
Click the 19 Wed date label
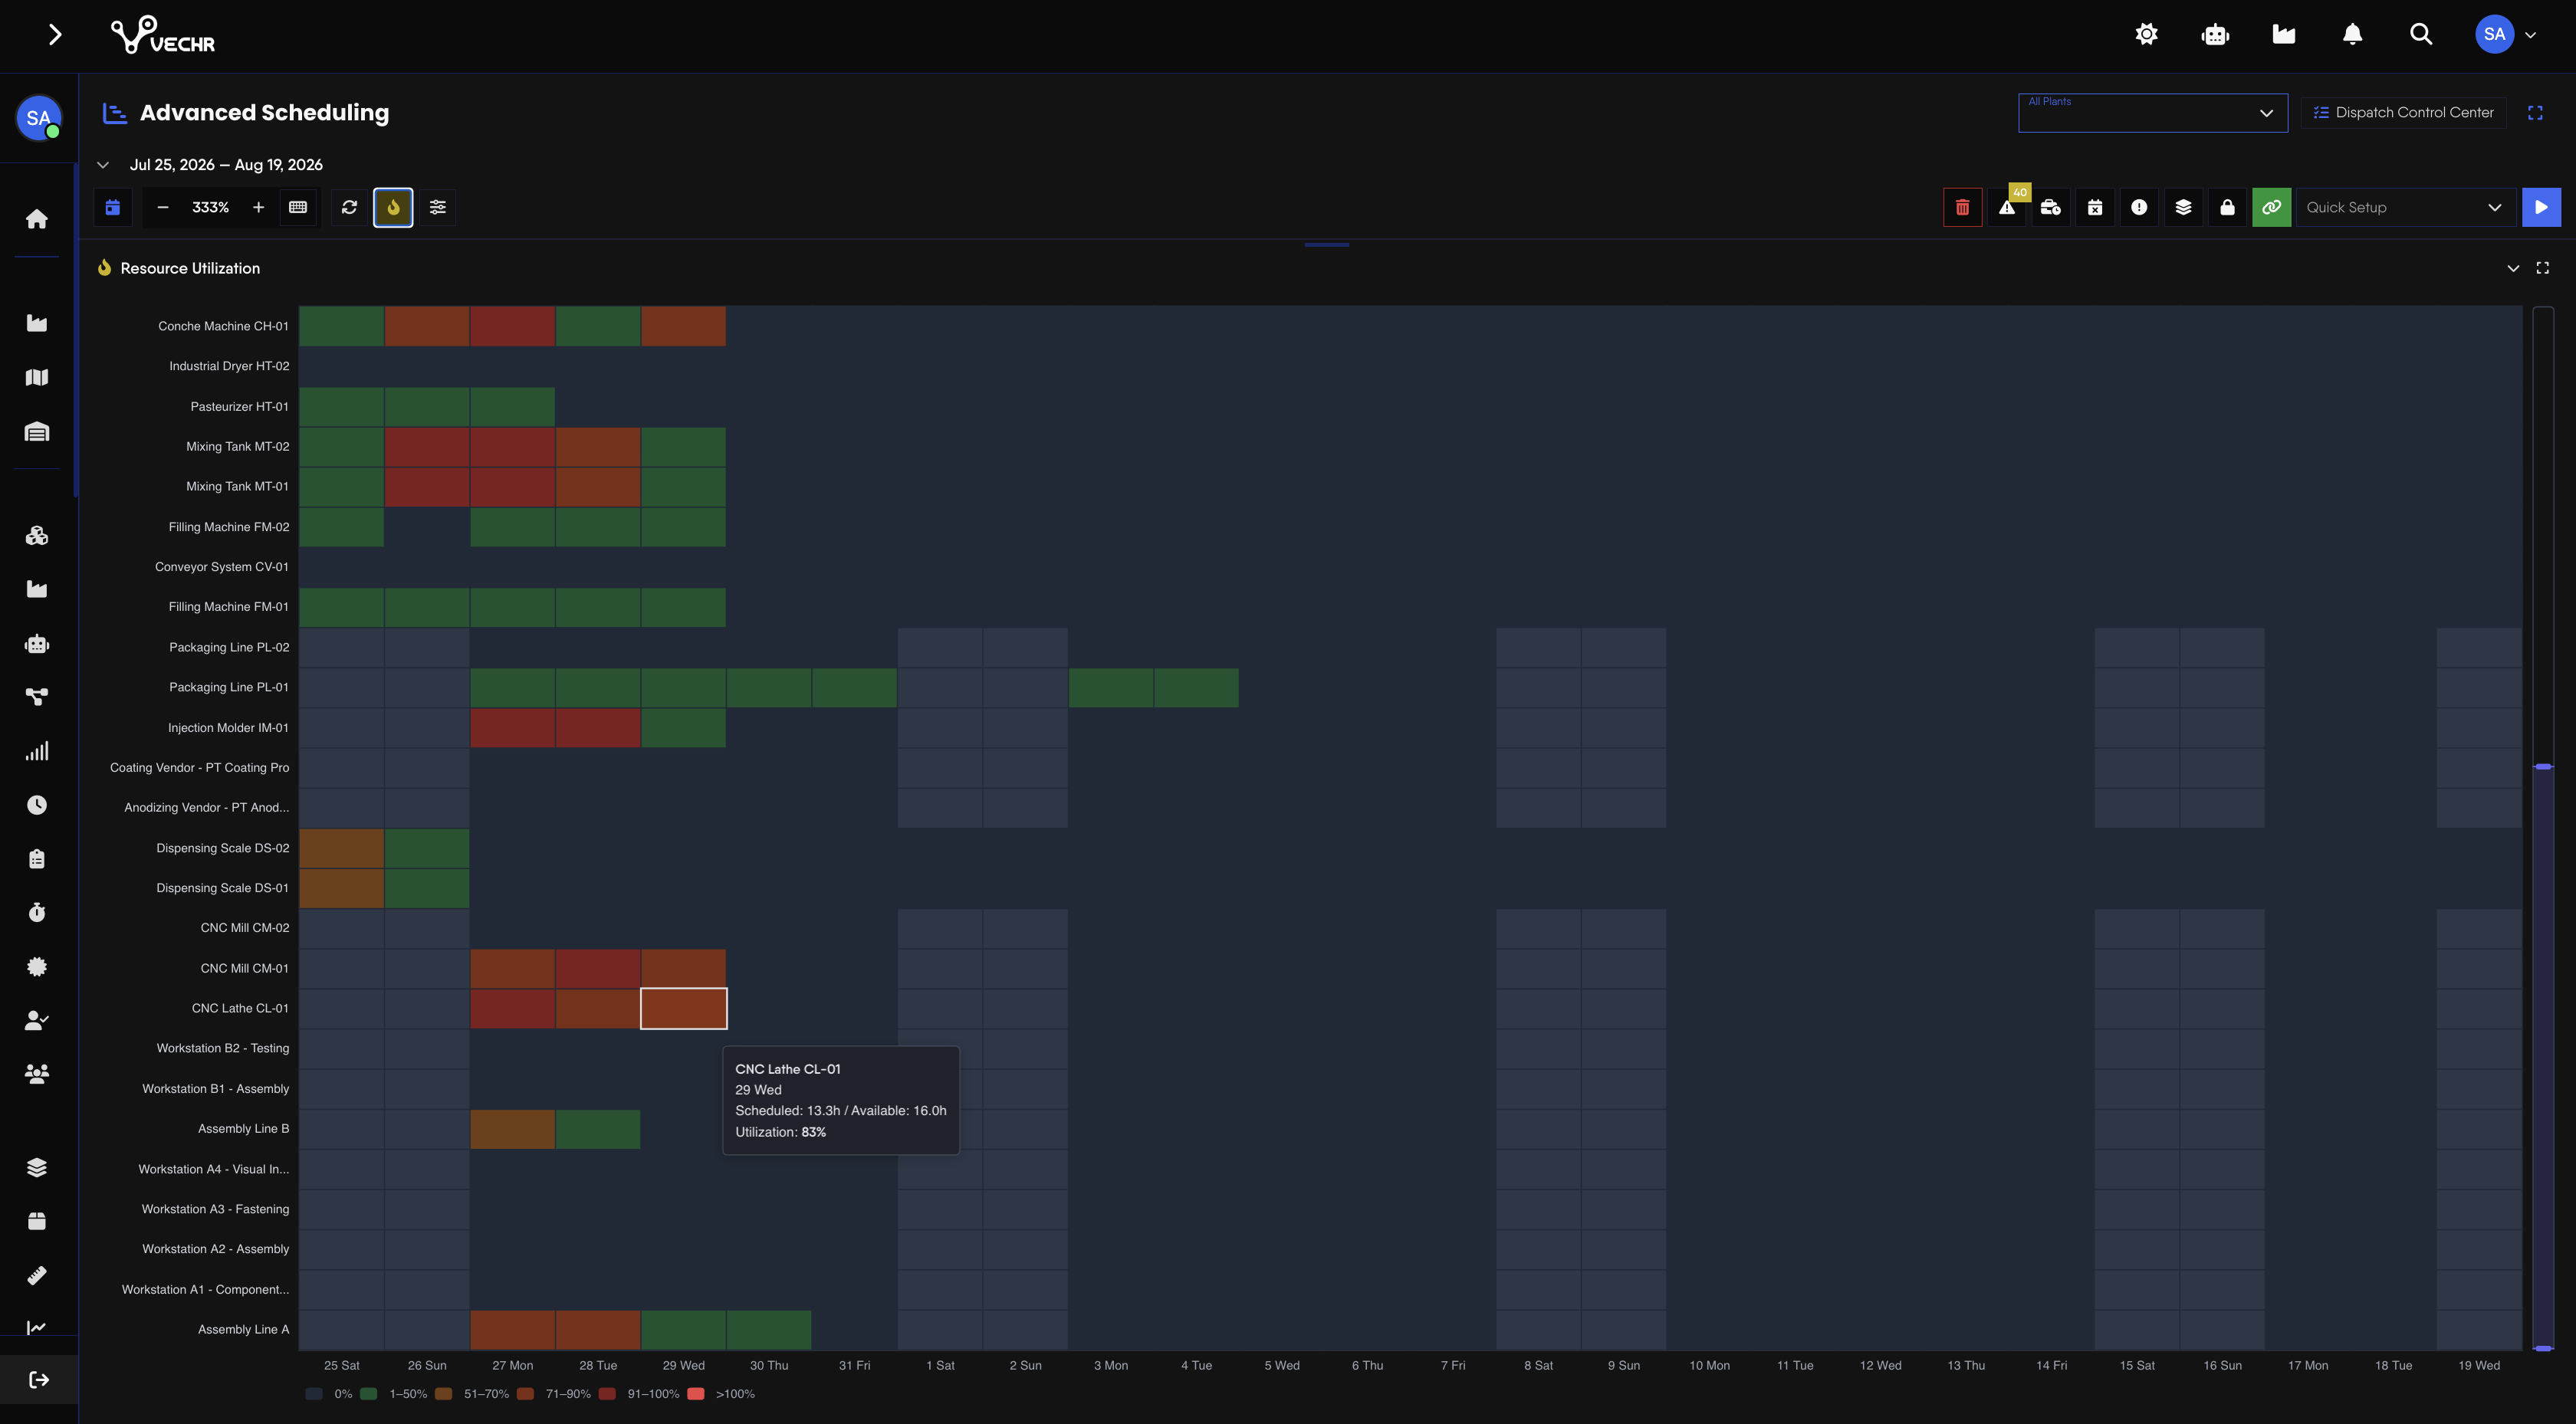pyautogui.click(x=2479, y=1366)
